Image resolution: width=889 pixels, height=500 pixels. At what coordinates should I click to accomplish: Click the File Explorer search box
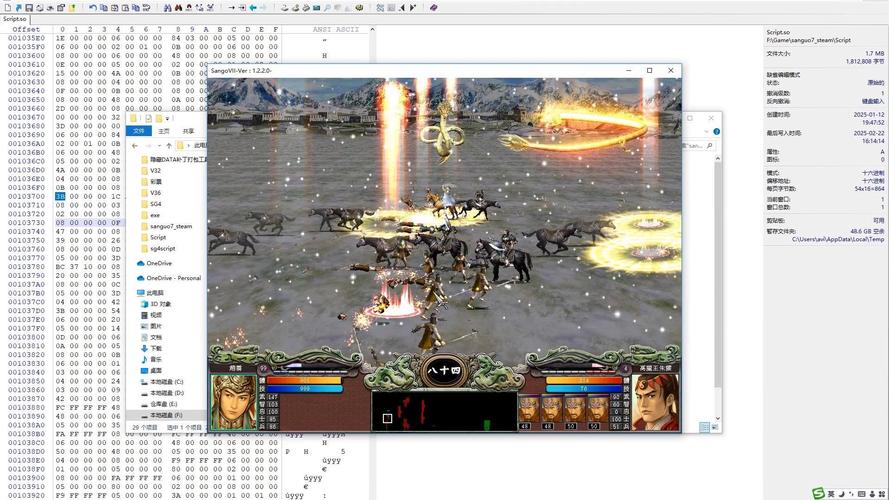697,146
